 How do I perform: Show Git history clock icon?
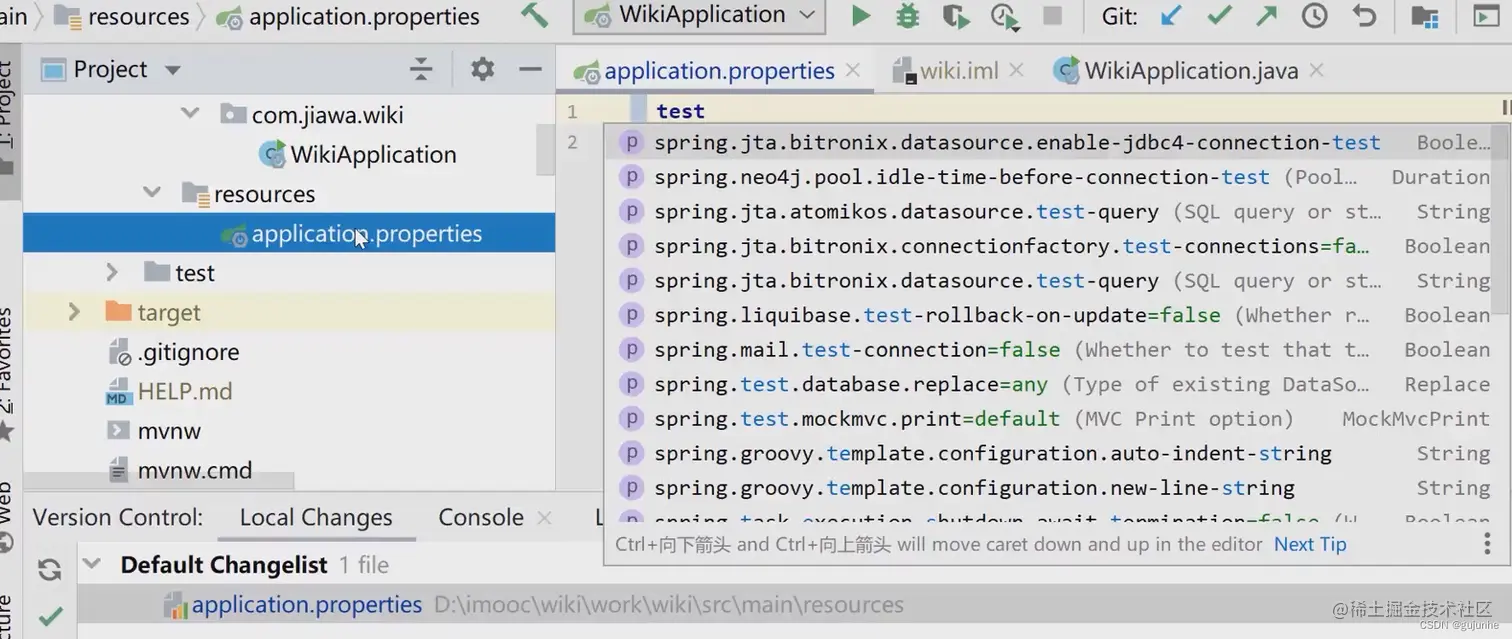click(1315, 16)
